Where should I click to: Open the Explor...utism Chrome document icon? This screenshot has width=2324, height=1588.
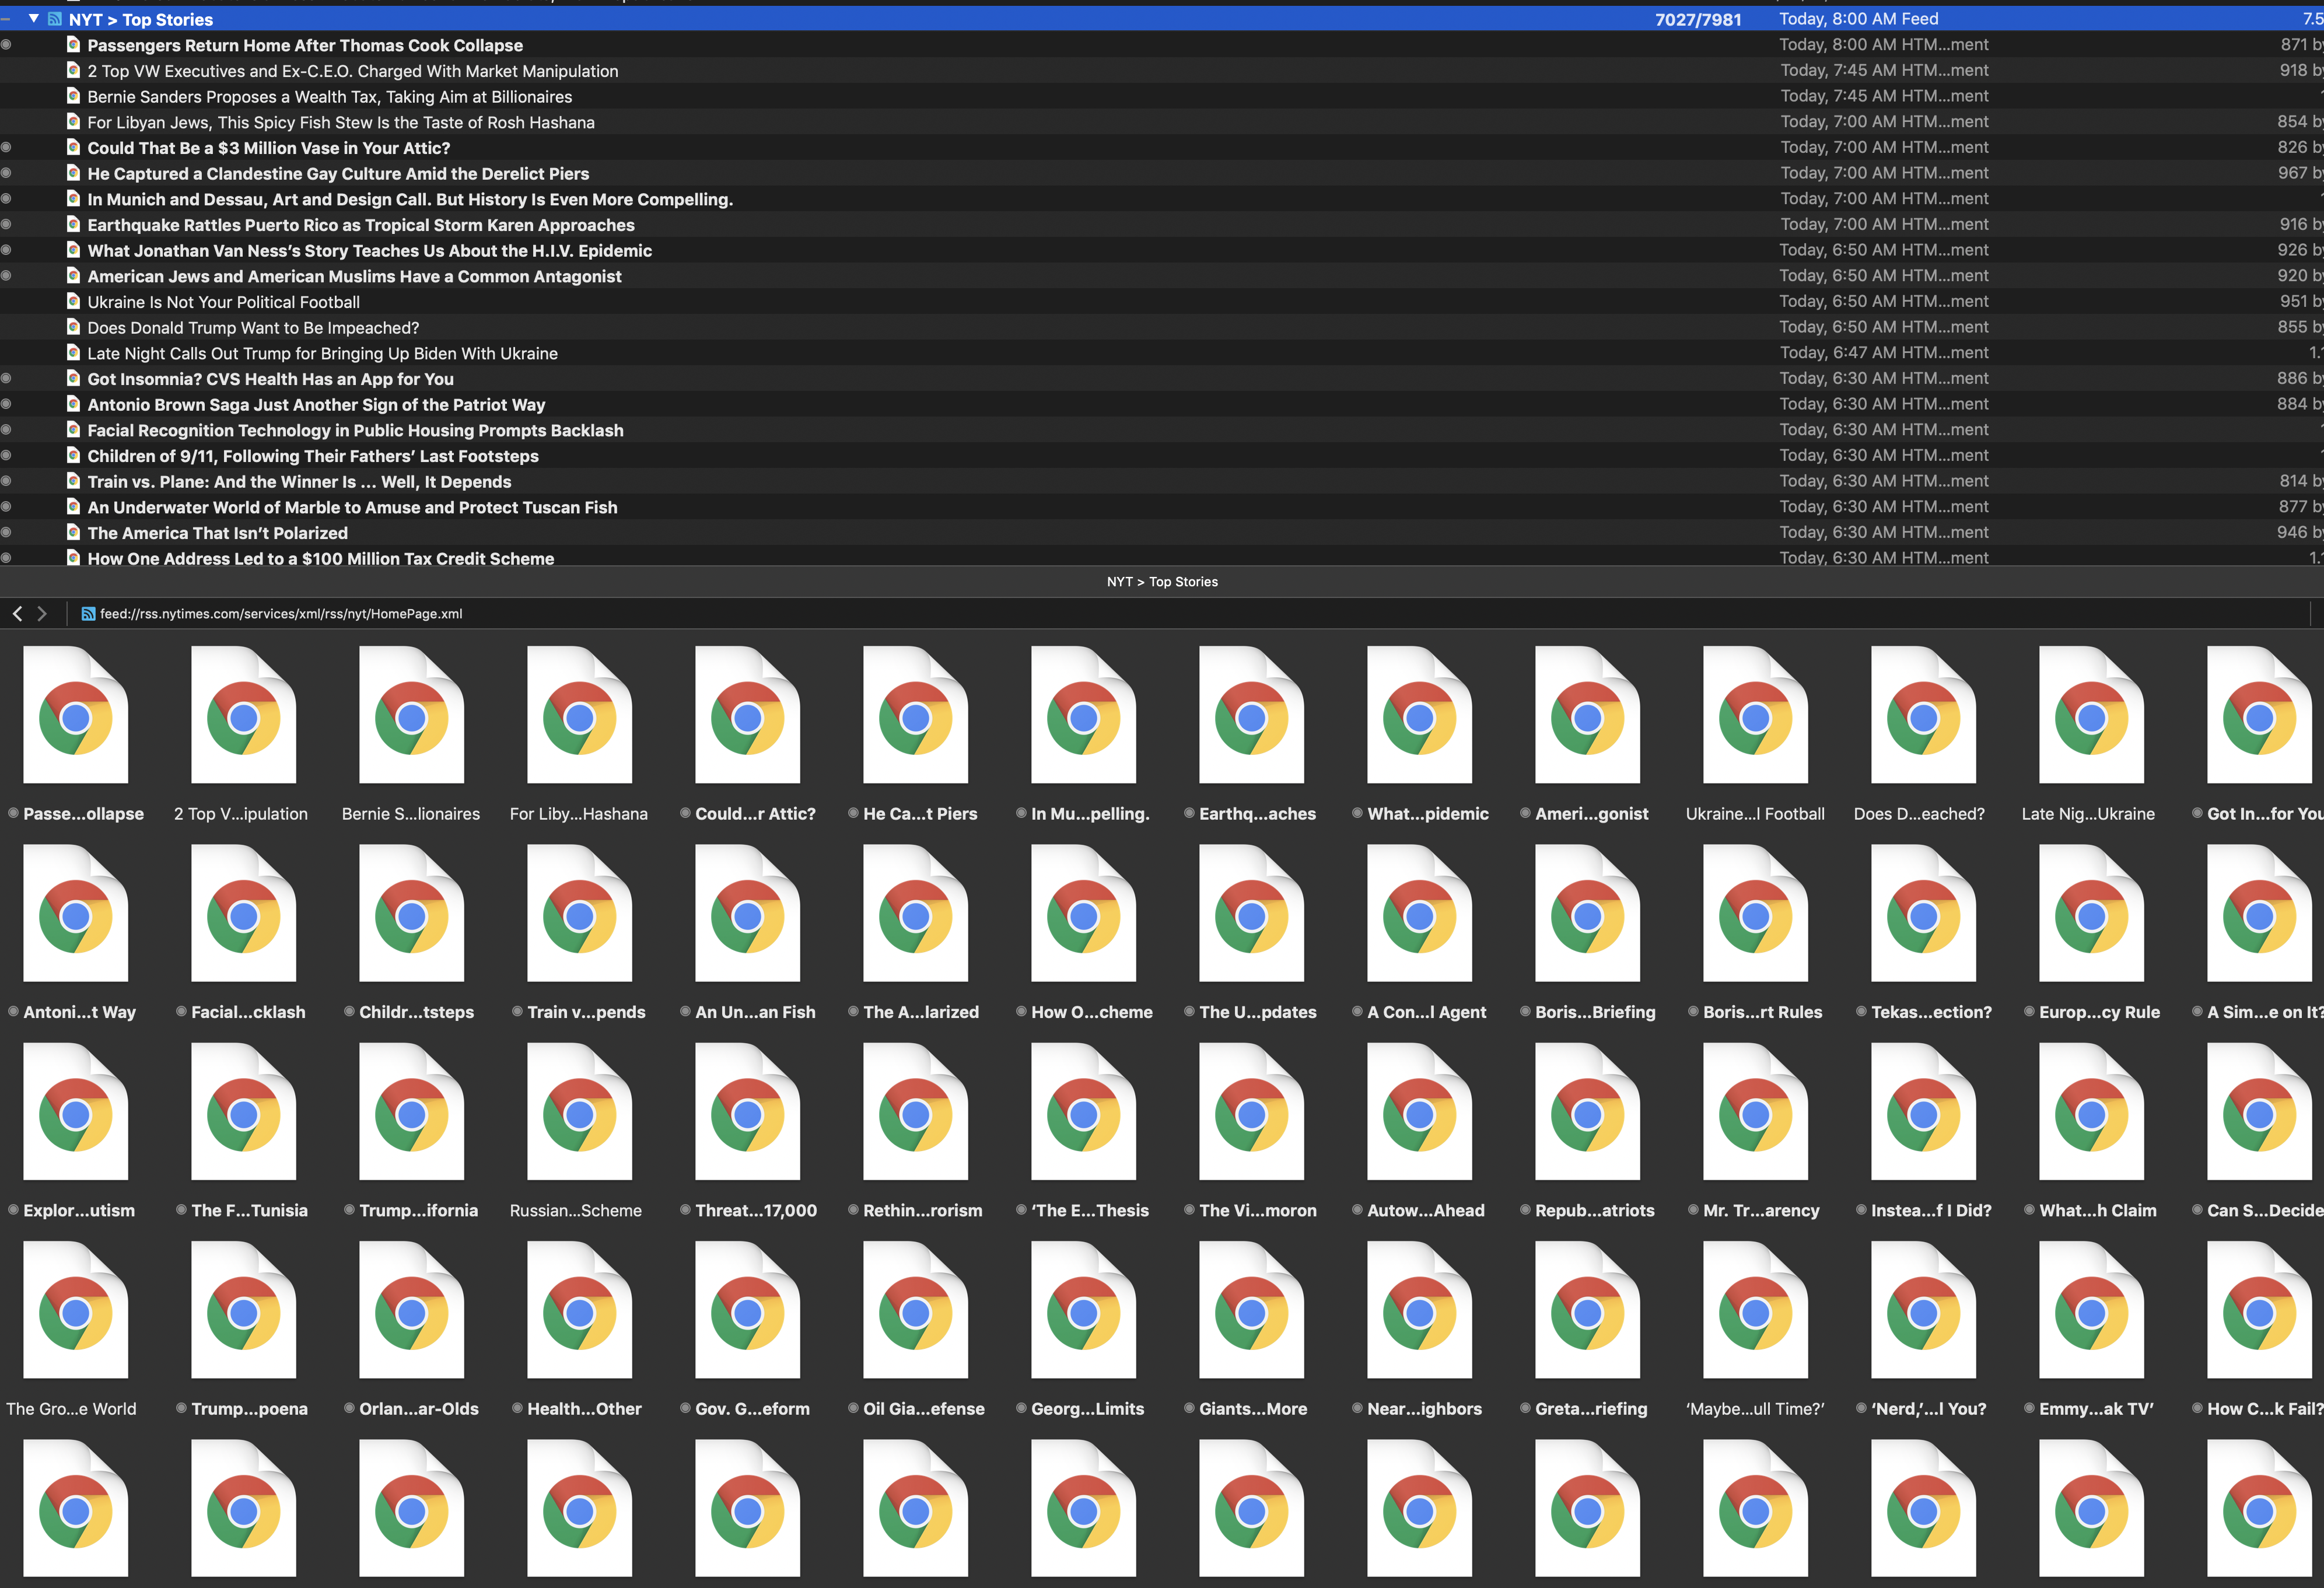pos(76,1111)
